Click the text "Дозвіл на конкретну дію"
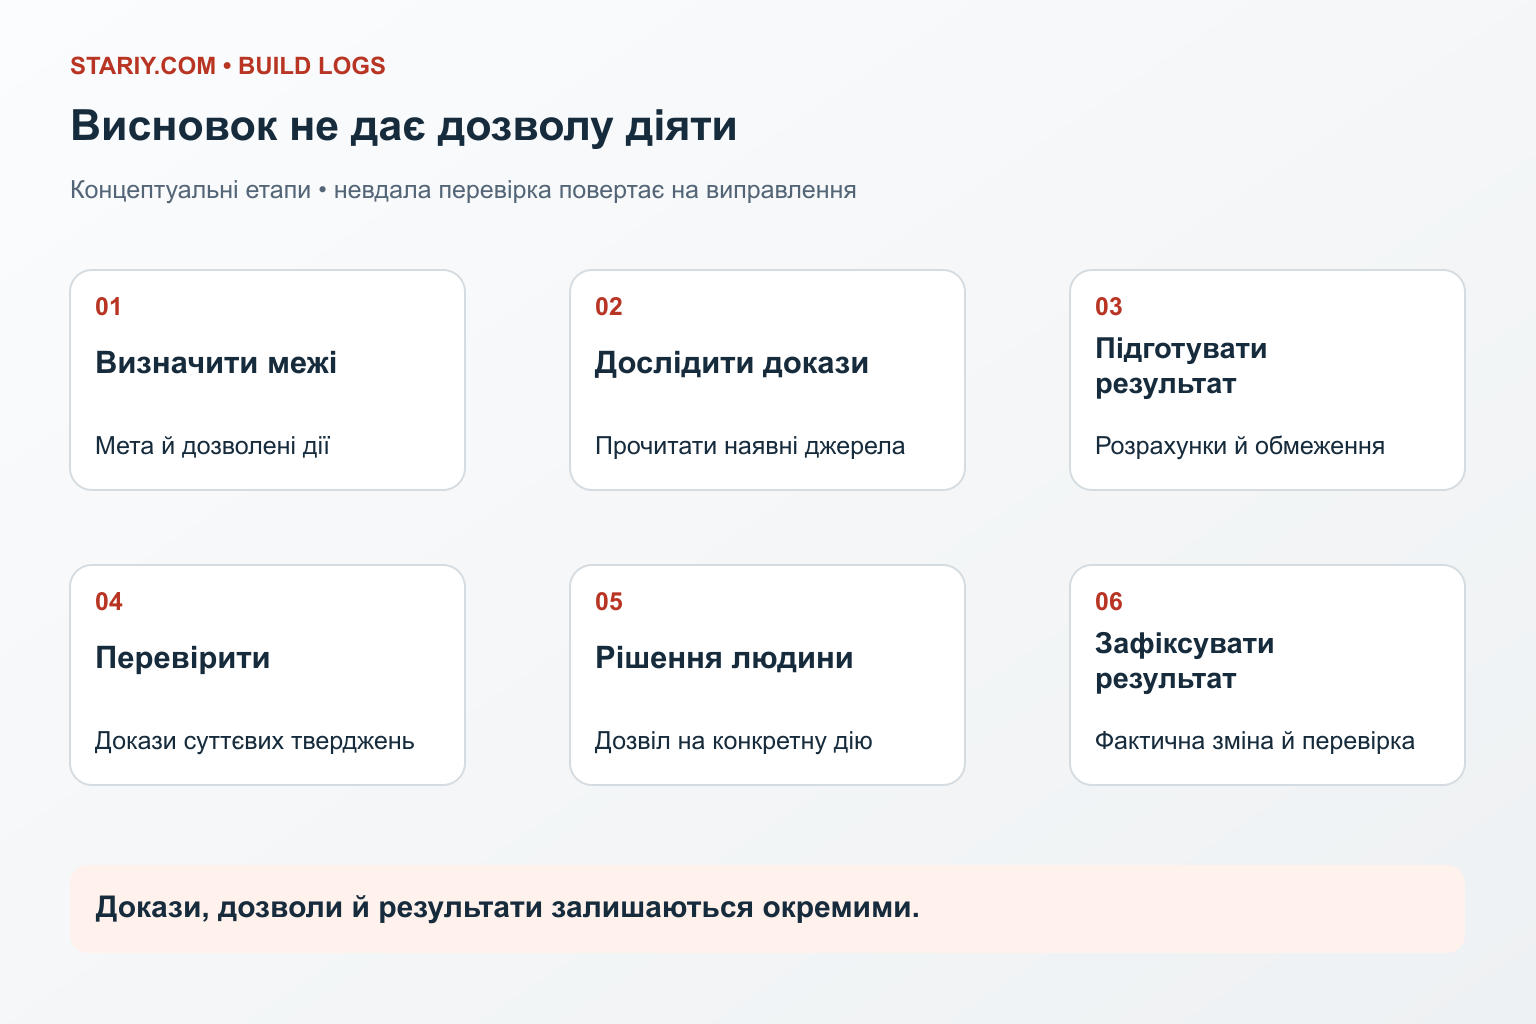This screenshot has width=1536, height=1024. [734, 741]
